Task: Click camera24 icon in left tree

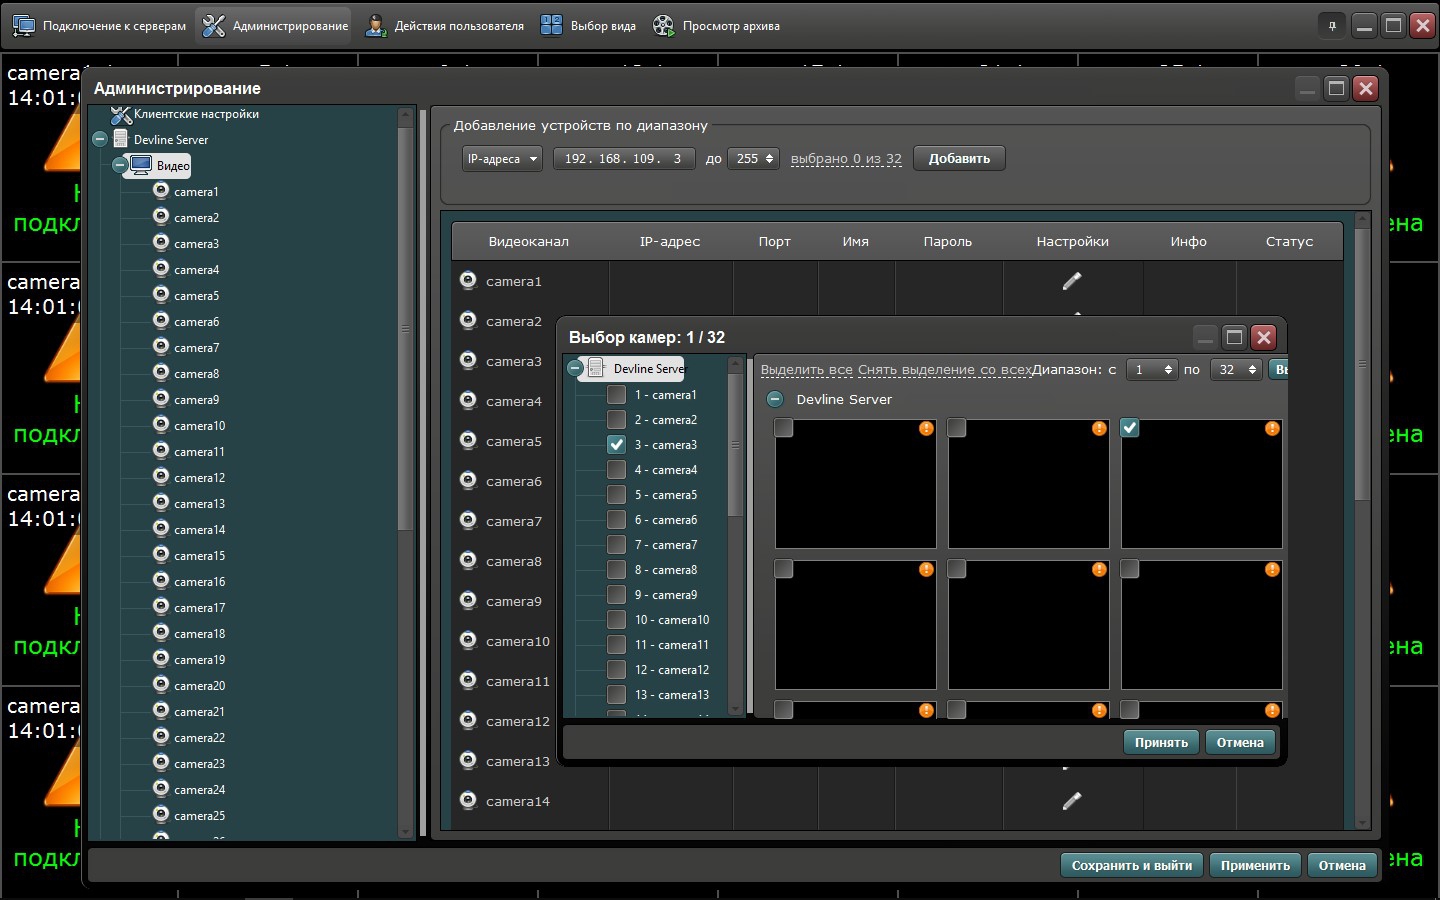Action: click(x=161, y=788)
